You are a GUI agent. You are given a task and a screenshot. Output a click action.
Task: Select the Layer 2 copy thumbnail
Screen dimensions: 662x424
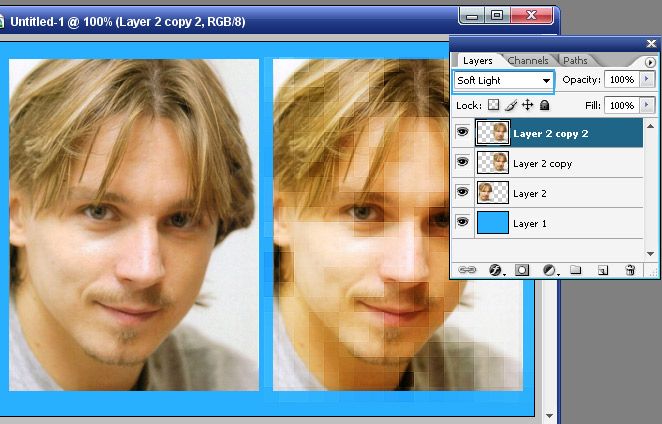click(493, 163)
